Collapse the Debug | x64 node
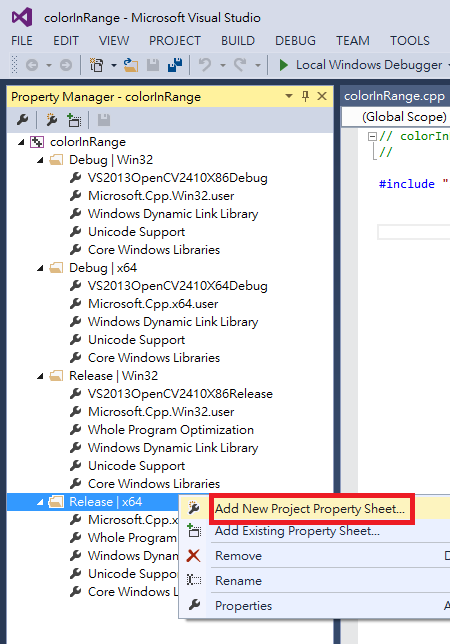The height and width of the screenshot is (644, 450). click(x=40, y=268)
